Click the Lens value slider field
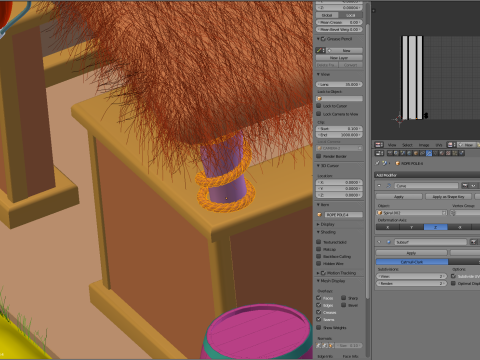480x360 pixels. (x=339, y=85)
